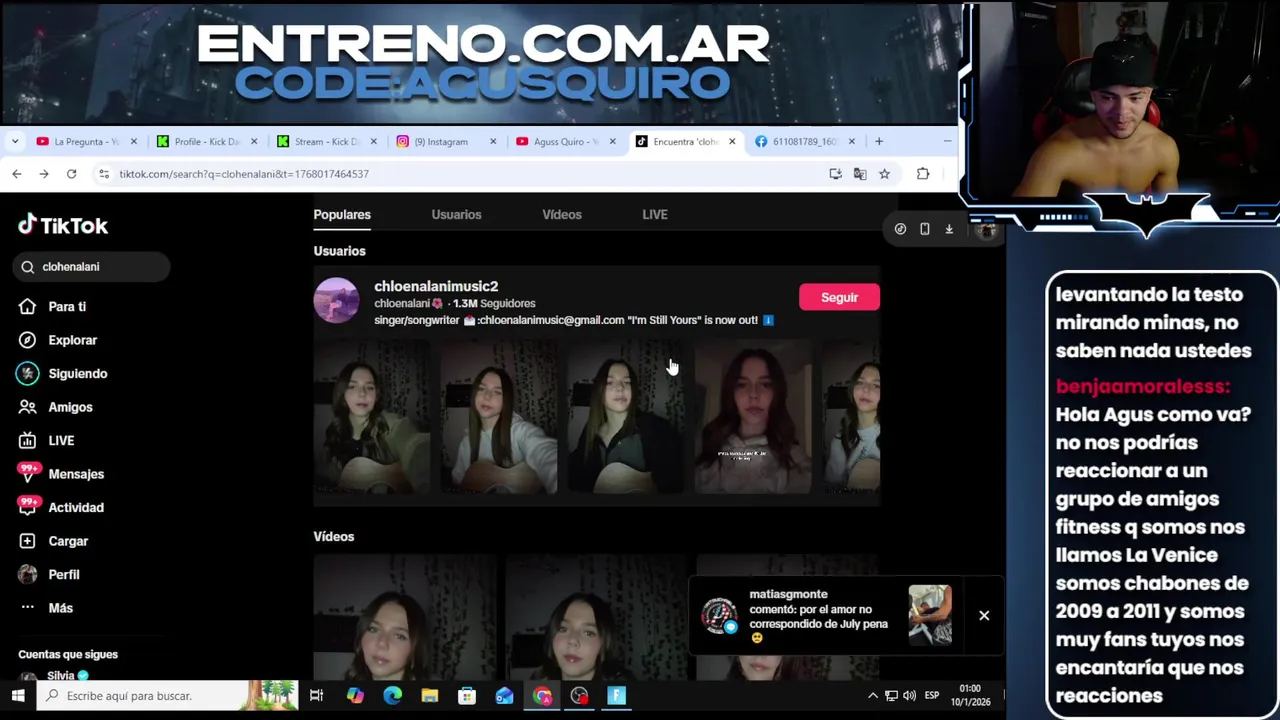Viewport: 1280px width, 720px height.
Task: Bookmark this page with the star
Action: 884,174
